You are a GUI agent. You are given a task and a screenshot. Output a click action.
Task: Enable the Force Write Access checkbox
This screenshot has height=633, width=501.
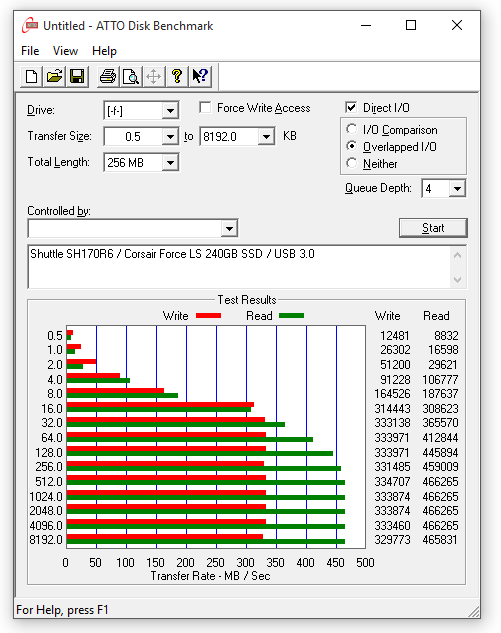coord(205,108)
